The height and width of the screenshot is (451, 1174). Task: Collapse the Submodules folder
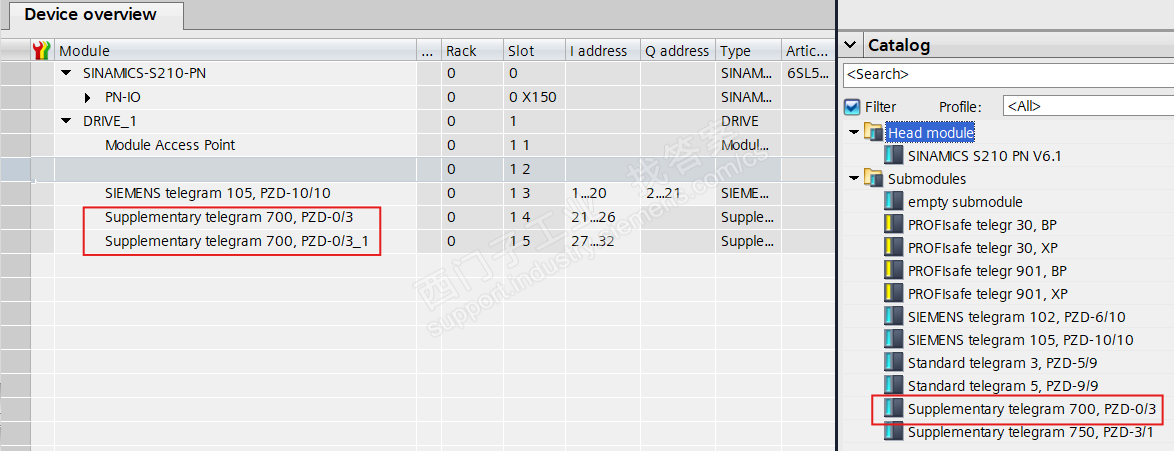(x=853, y=178)
